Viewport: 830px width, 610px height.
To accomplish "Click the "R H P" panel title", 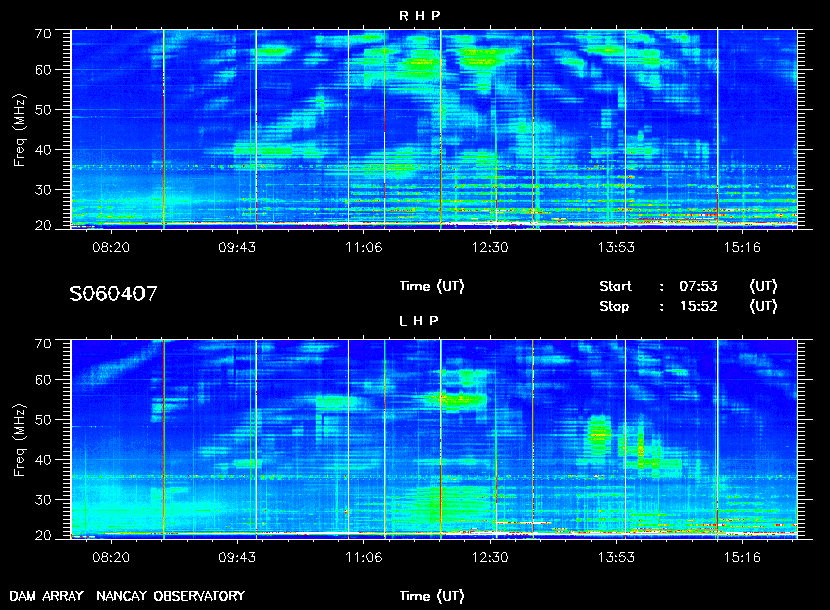I will [x=419, y=16].
